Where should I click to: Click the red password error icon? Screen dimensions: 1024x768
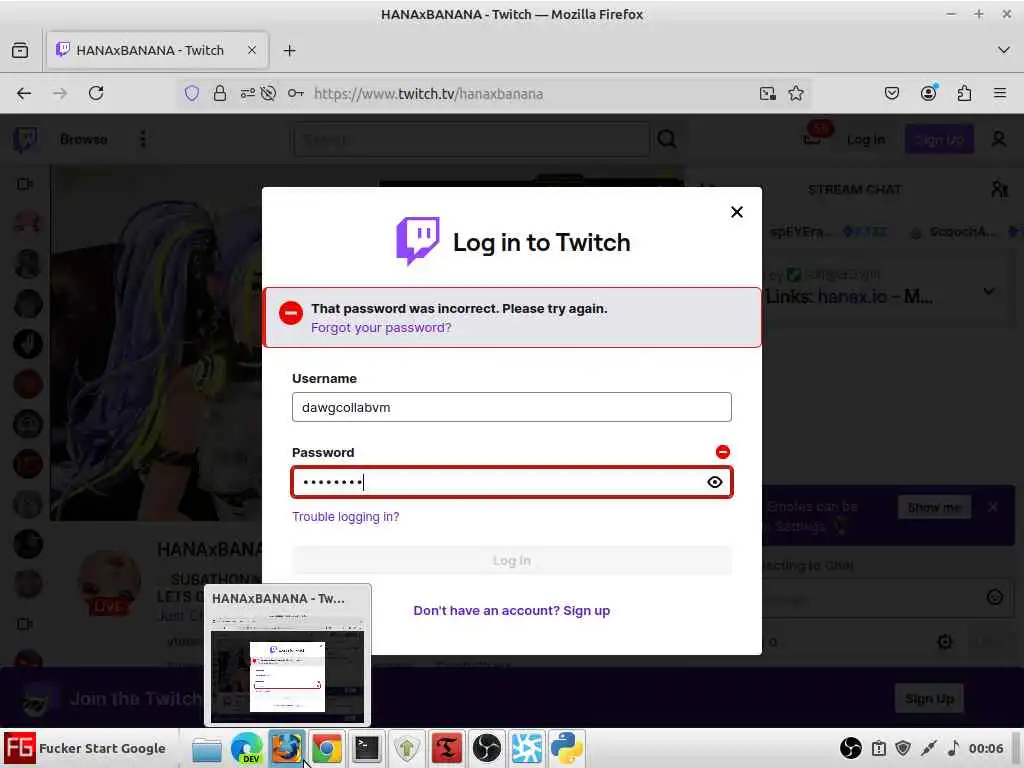(x=722, y=452)
